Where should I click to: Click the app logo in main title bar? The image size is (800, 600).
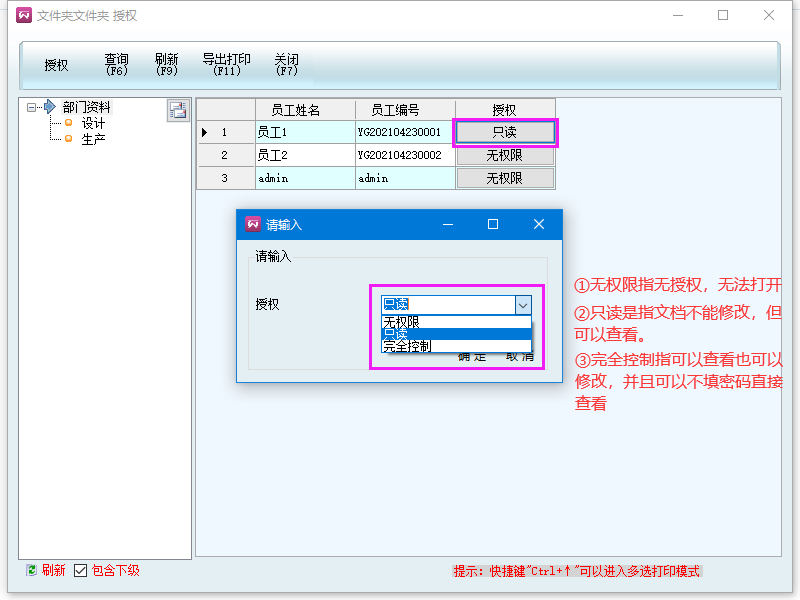click(24, 15)
